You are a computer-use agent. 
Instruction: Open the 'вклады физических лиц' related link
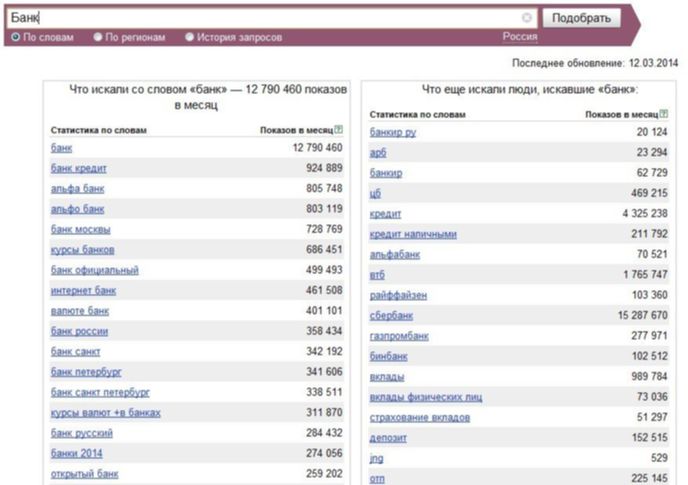coord(426,397)
